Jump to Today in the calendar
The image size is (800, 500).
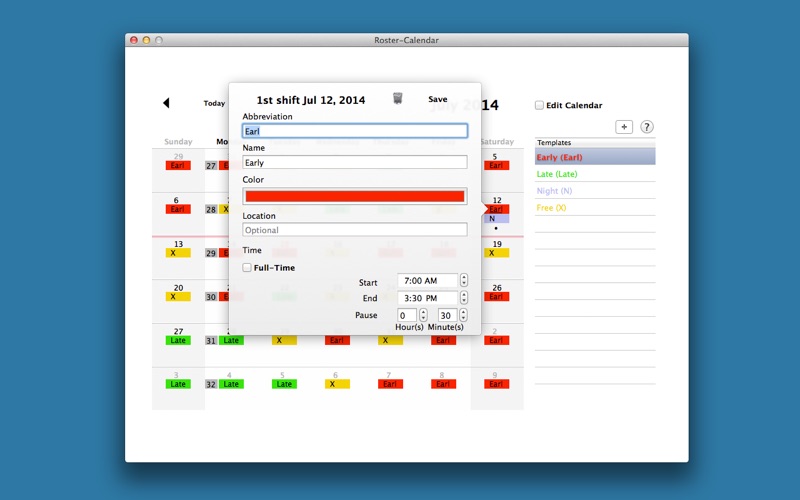214,103
